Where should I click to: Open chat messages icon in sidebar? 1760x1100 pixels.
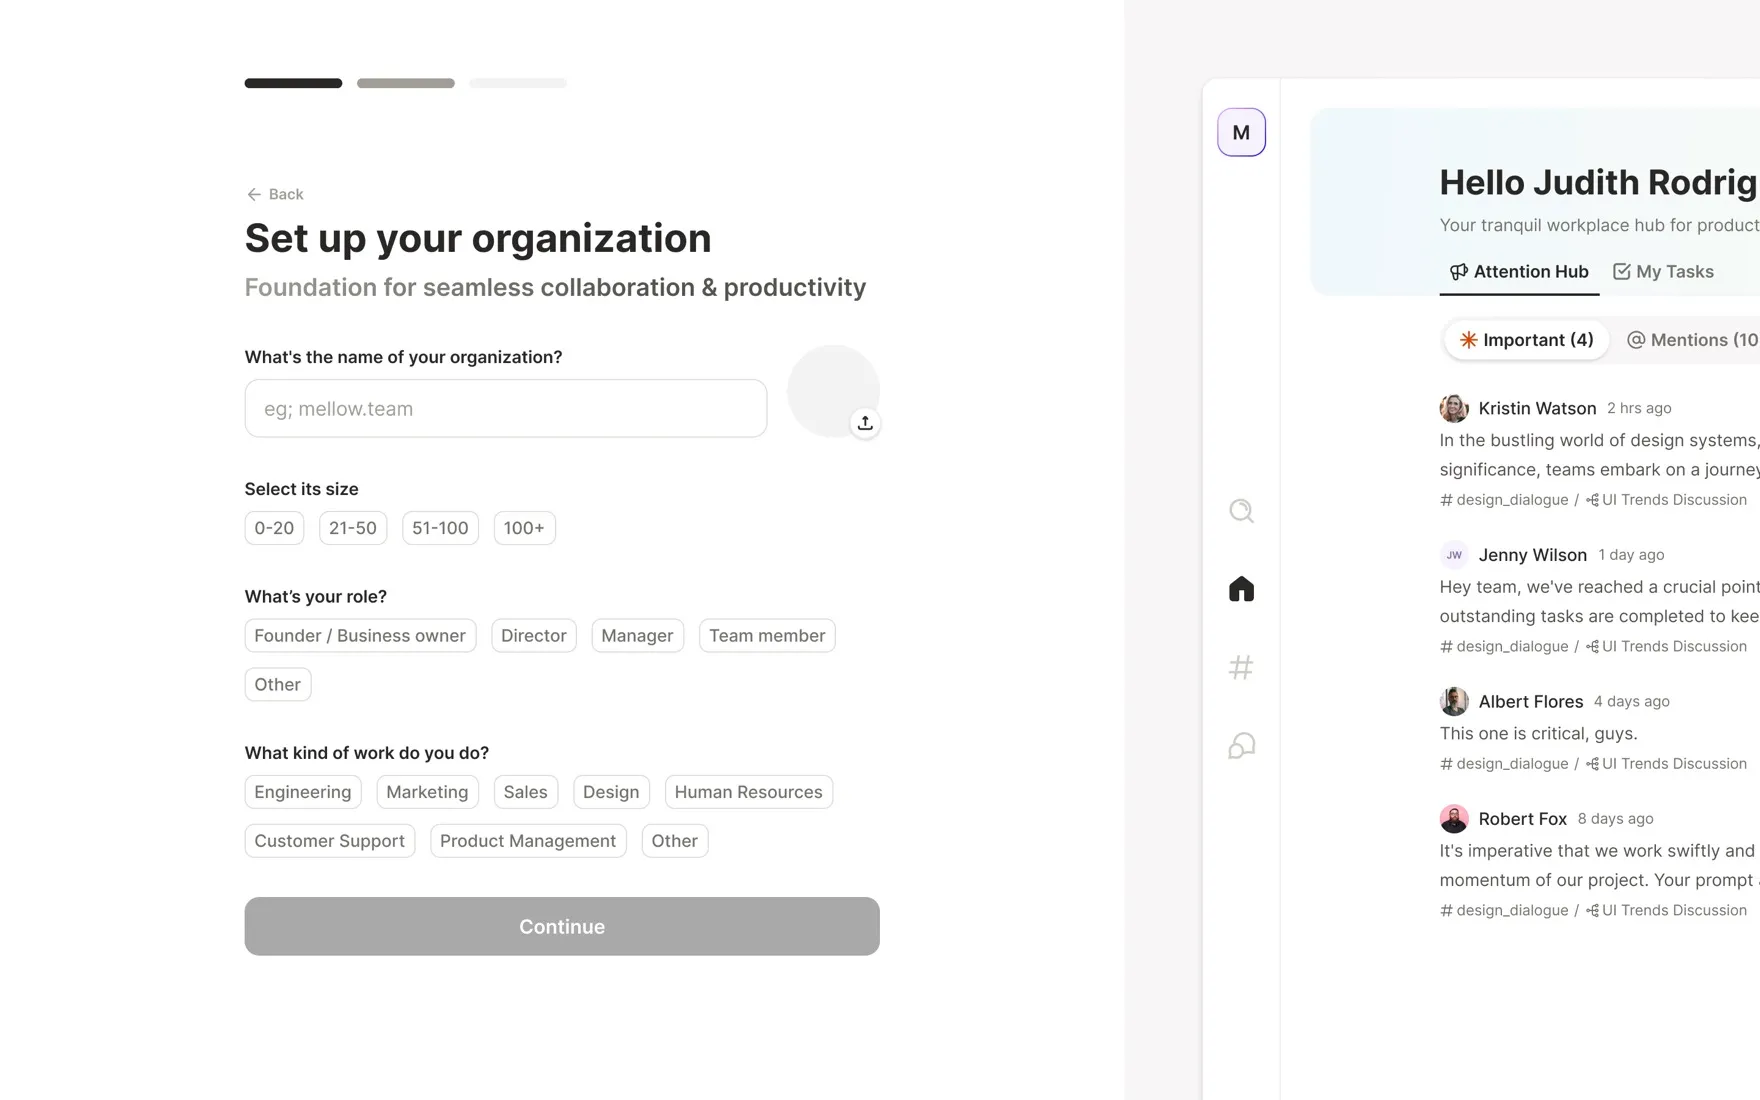1241,745
